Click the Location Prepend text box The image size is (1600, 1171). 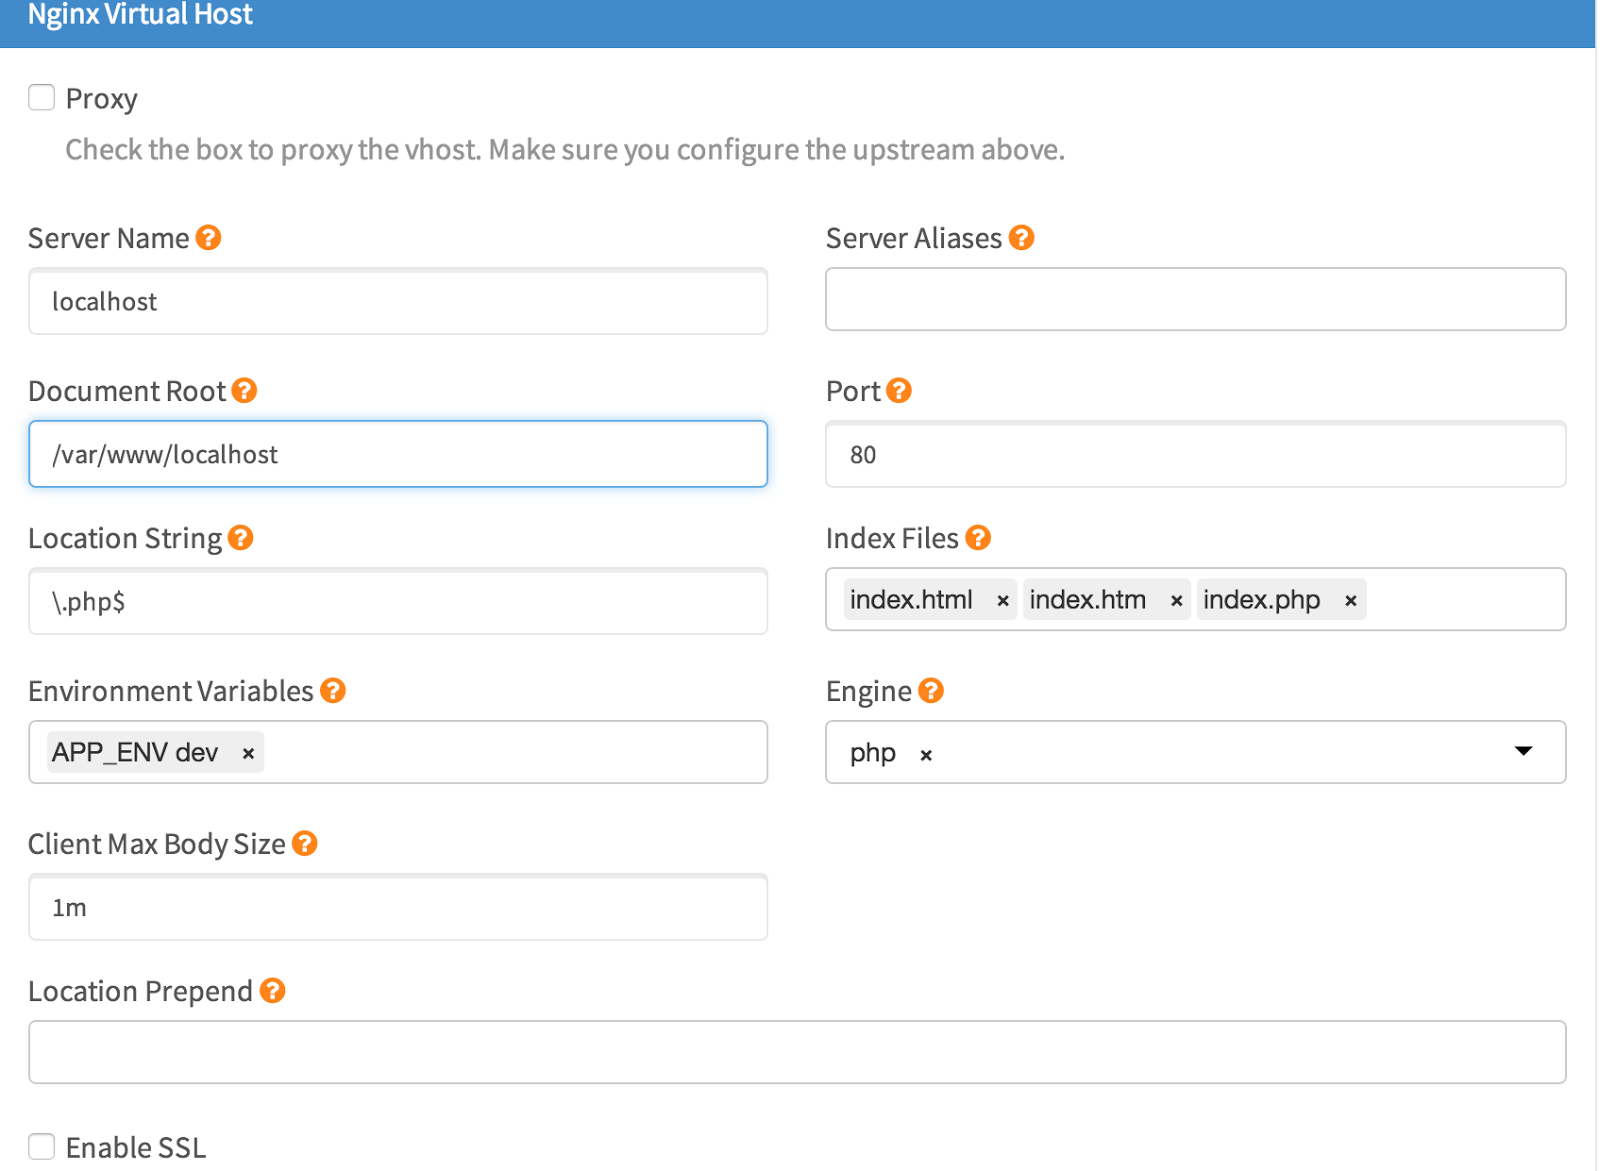pyautogui.click(x=797, y=1052)
